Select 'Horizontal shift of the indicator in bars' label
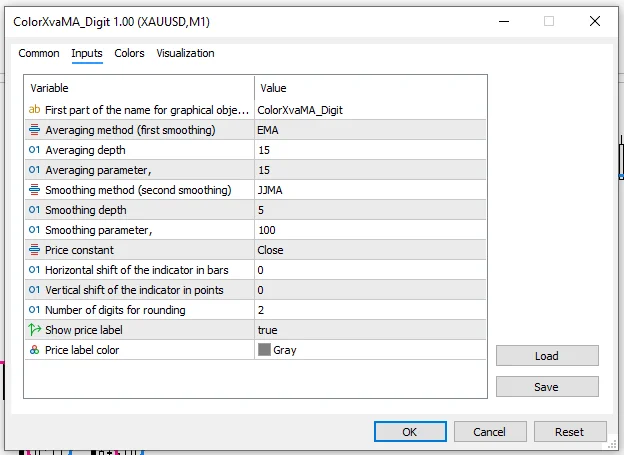The image size is (624, 455). point(136,270)
